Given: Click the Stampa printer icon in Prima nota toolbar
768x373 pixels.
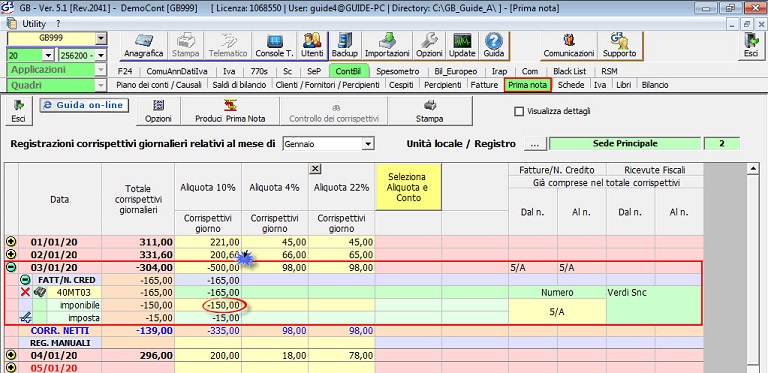Looking at the screenshot, I should 430,111.
